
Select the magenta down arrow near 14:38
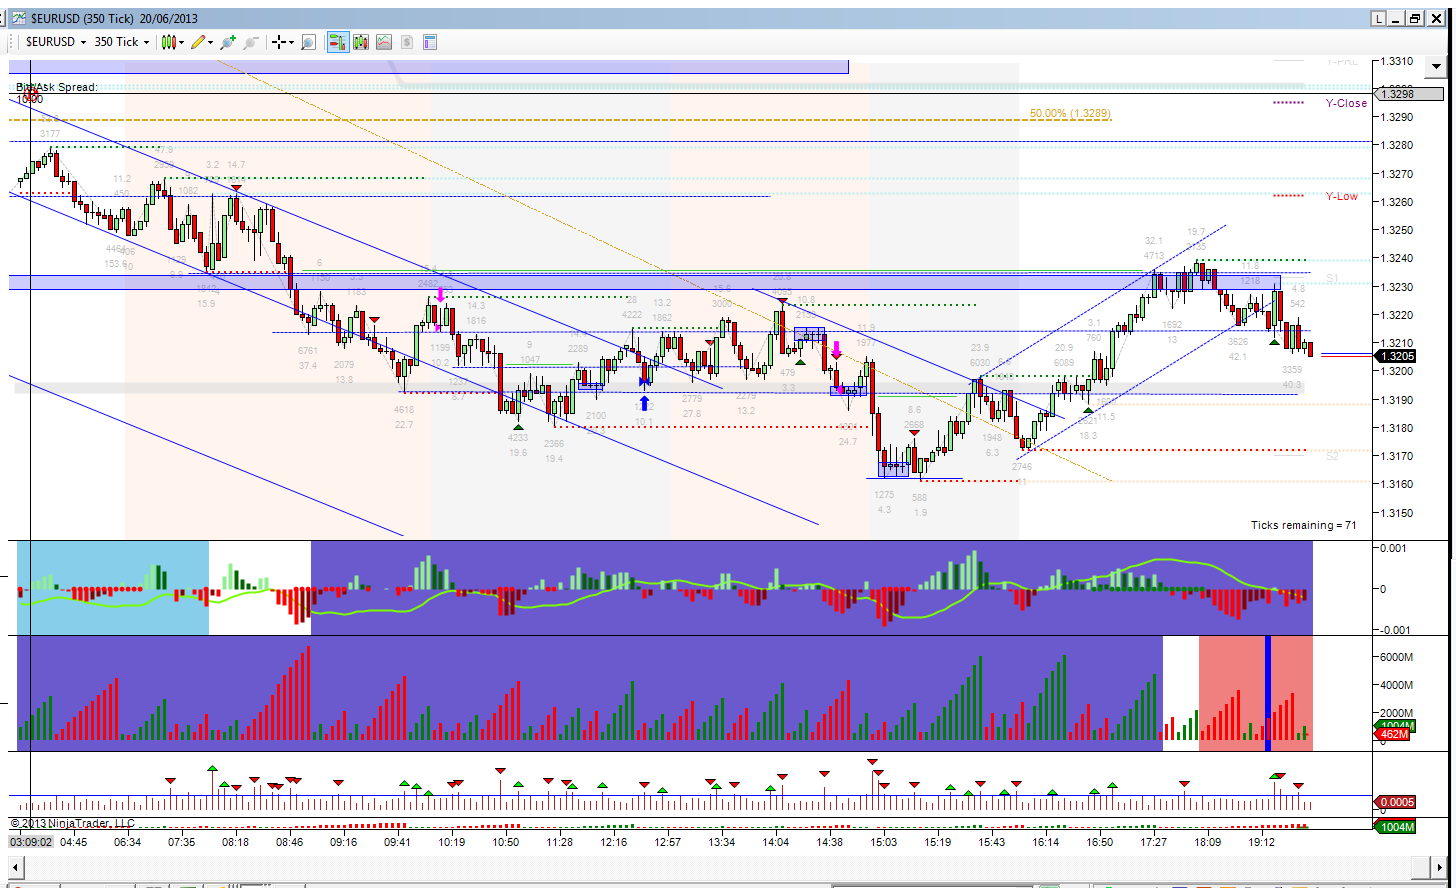click(836, 349)
